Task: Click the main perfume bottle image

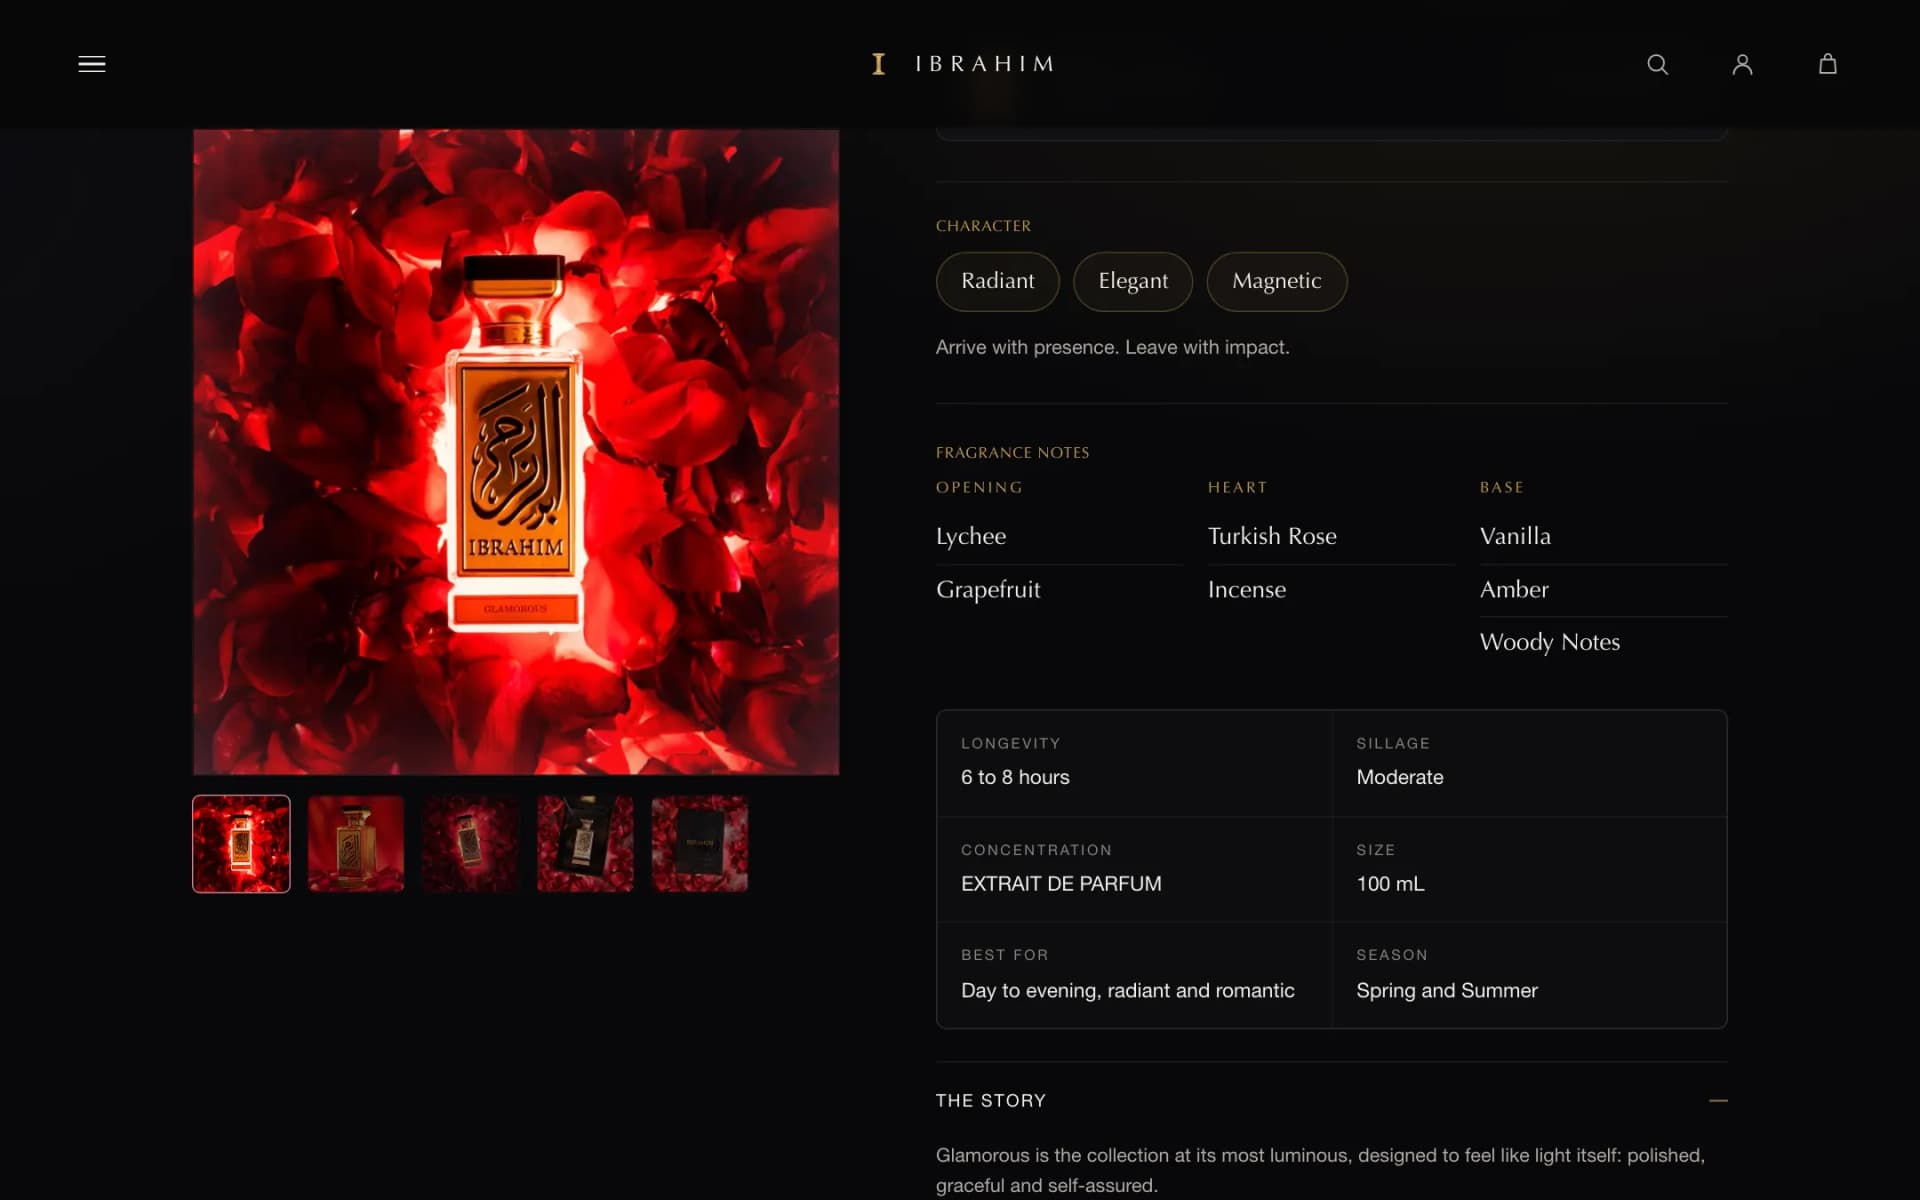Action: [x=516, y=451]
